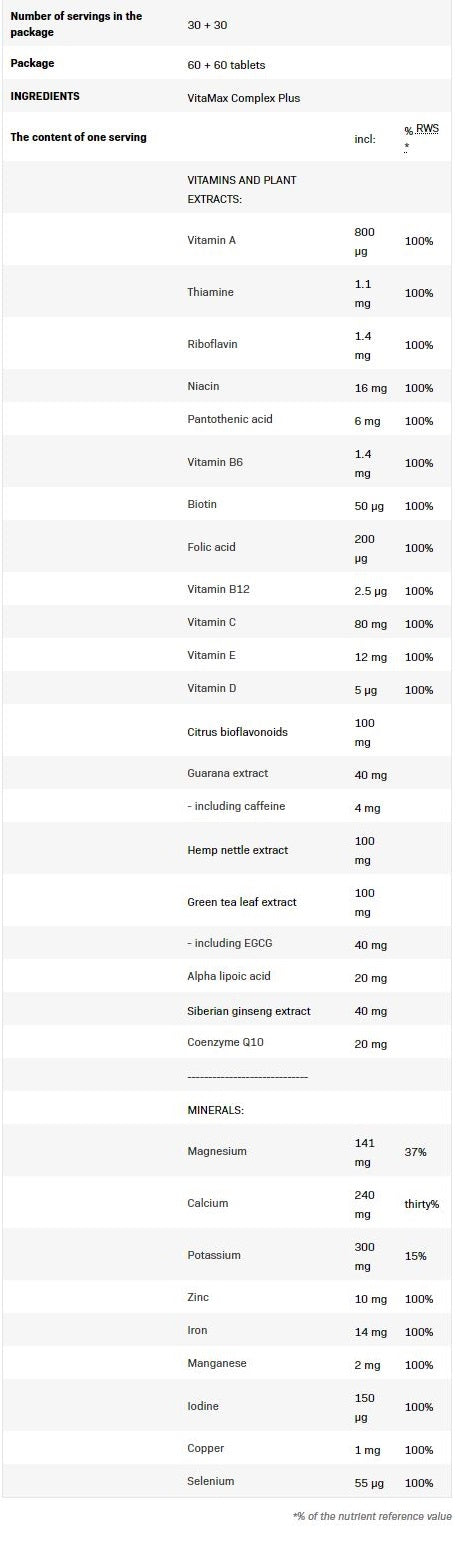The image size is (462, 1546).
Task: Click the Siberian ginseng extract label
Action: point(249,1011)
